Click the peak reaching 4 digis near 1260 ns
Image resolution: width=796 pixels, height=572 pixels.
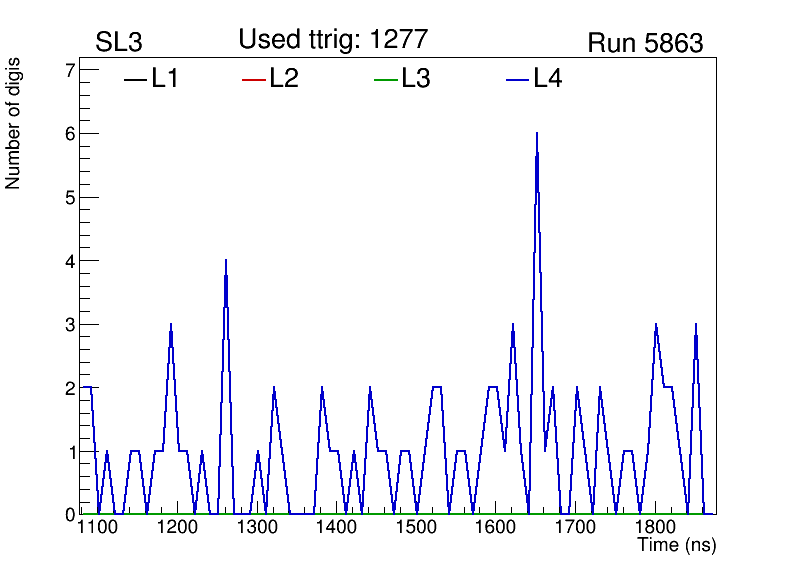[226, 261]
